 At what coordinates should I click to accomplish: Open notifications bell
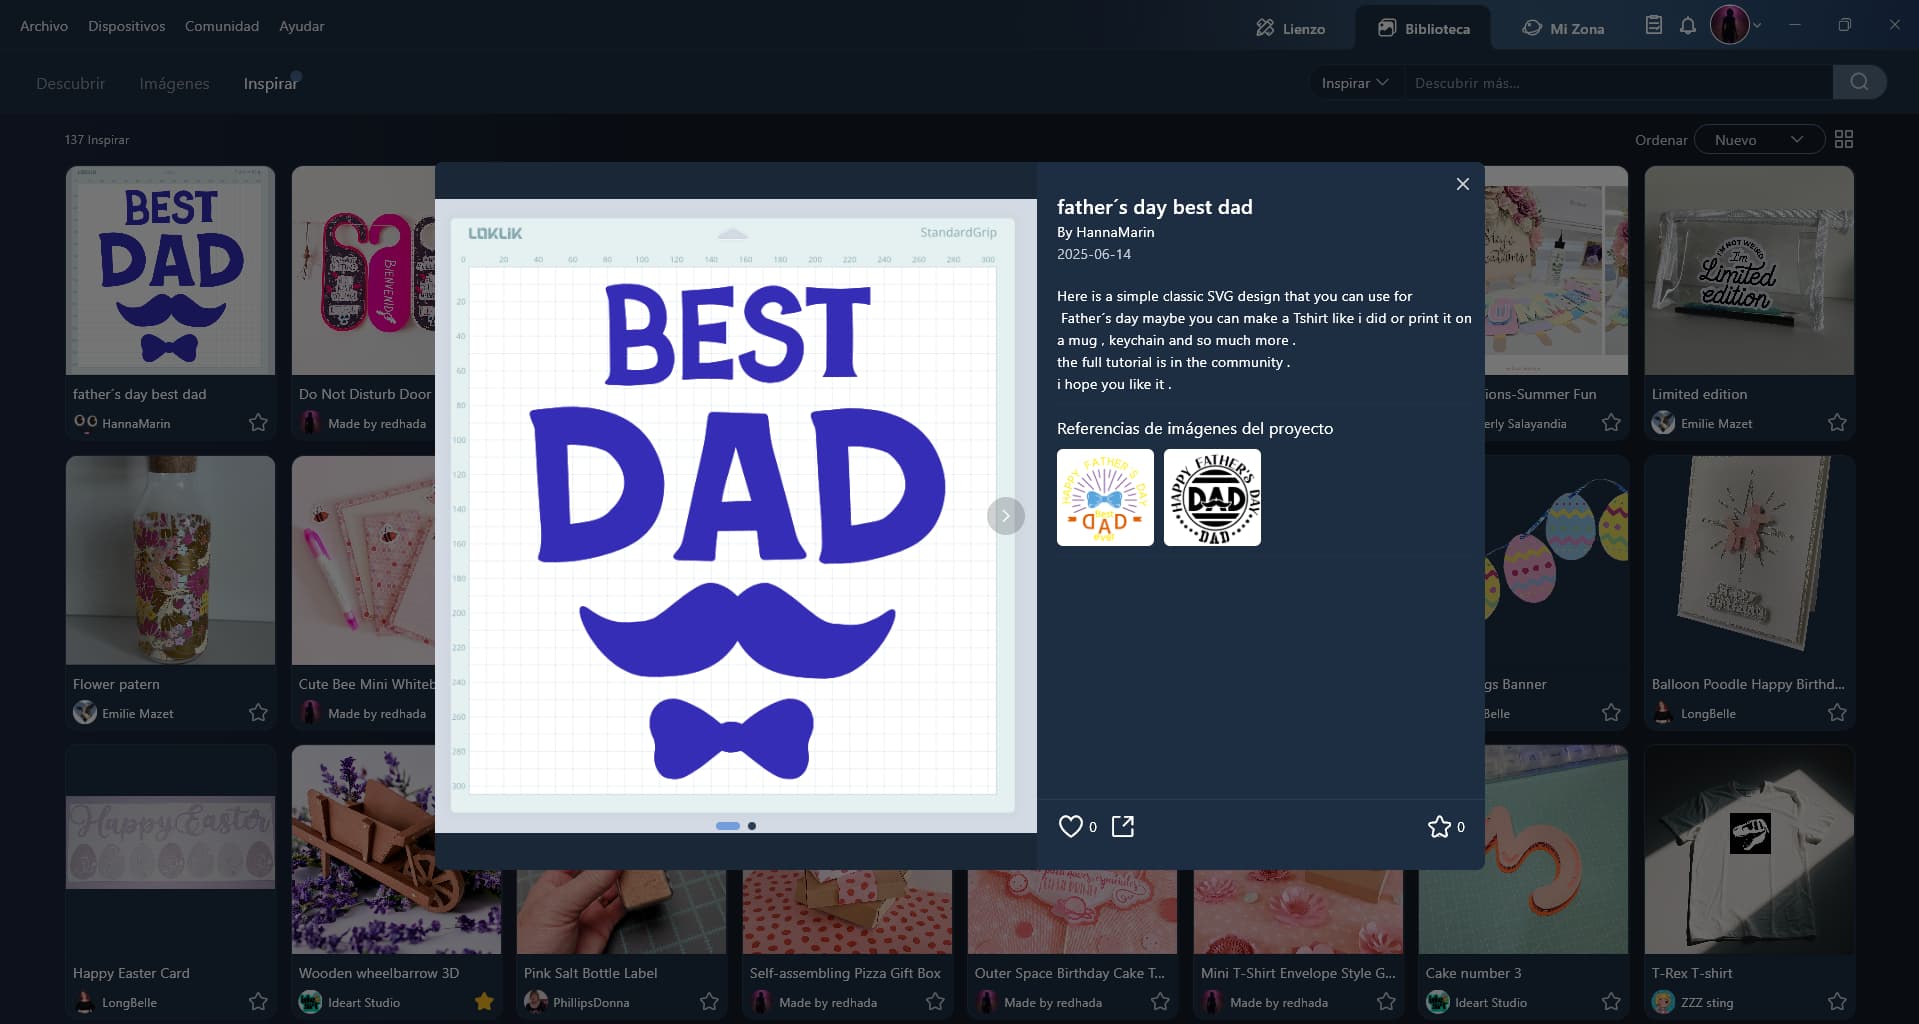tap(1688, 26)
